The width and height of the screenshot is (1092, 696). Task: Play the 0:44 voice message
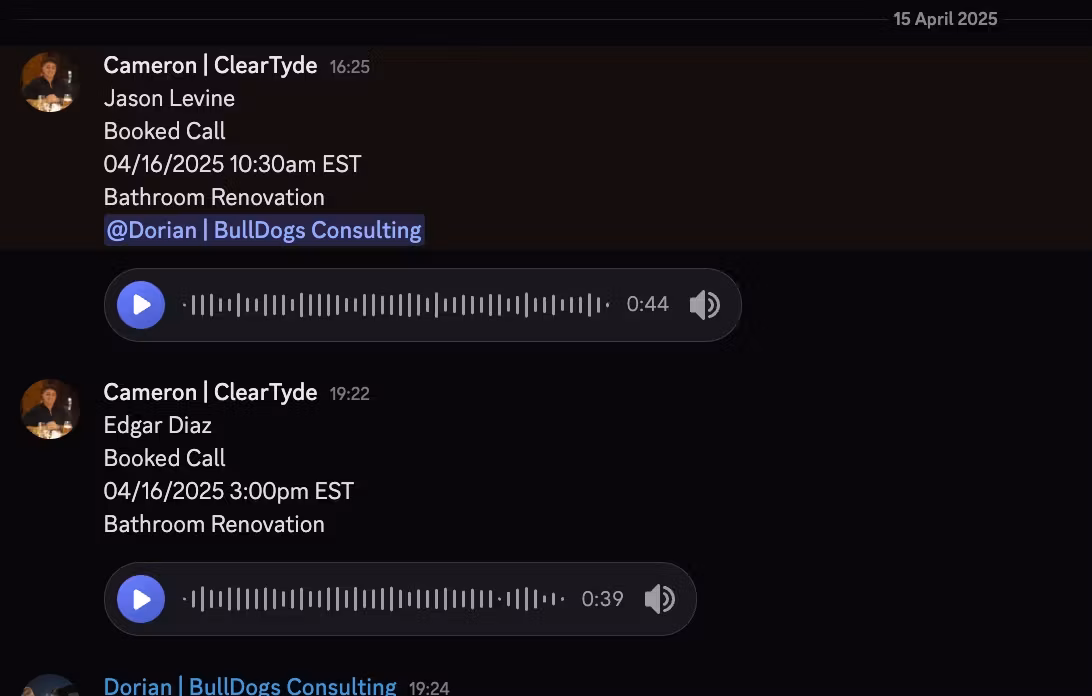pyautogui.click(x=141, y=305)
